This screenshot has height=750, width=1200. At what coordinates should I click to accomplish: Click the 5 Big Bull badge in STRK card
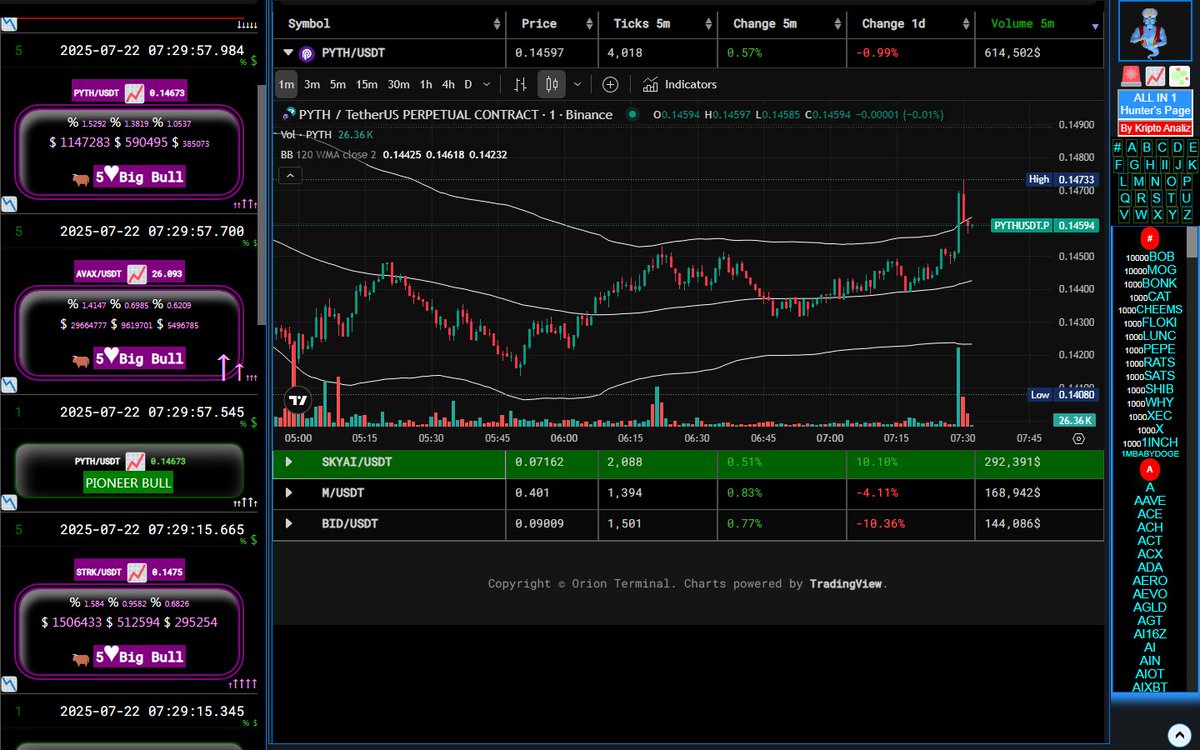coord(140,657)
